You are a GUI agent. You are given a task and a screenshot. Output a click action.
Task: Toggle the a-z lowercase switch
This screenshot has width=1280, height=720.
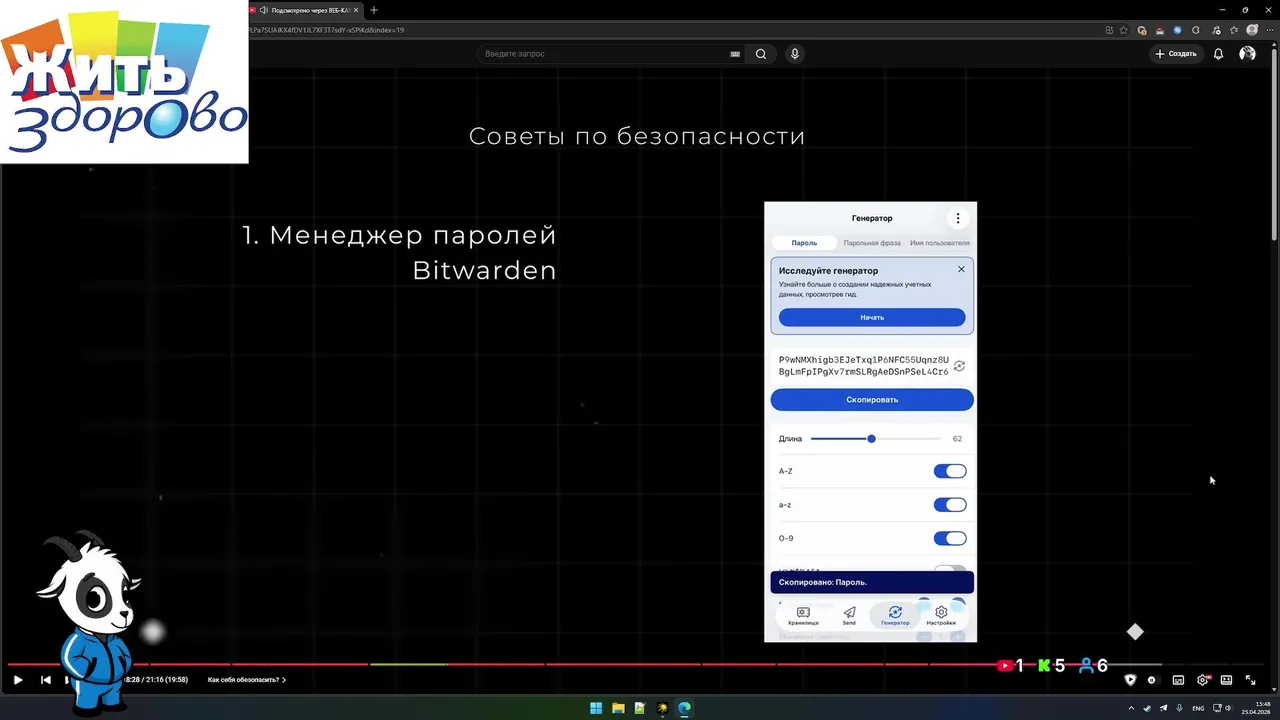point(950,505)
